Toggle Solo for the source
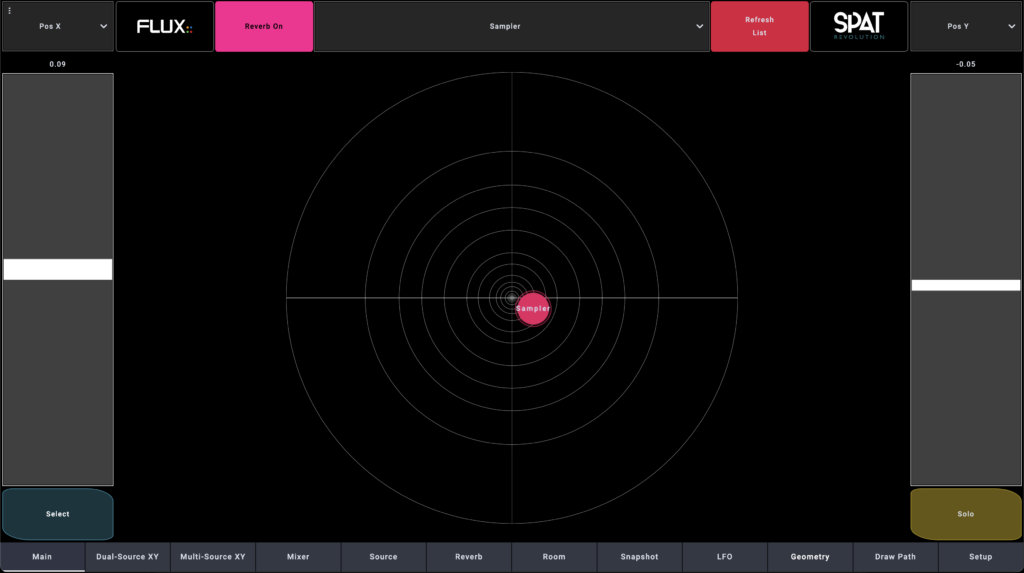The height and width of the screenshot is (573, 1024). (x=965, y=514)
